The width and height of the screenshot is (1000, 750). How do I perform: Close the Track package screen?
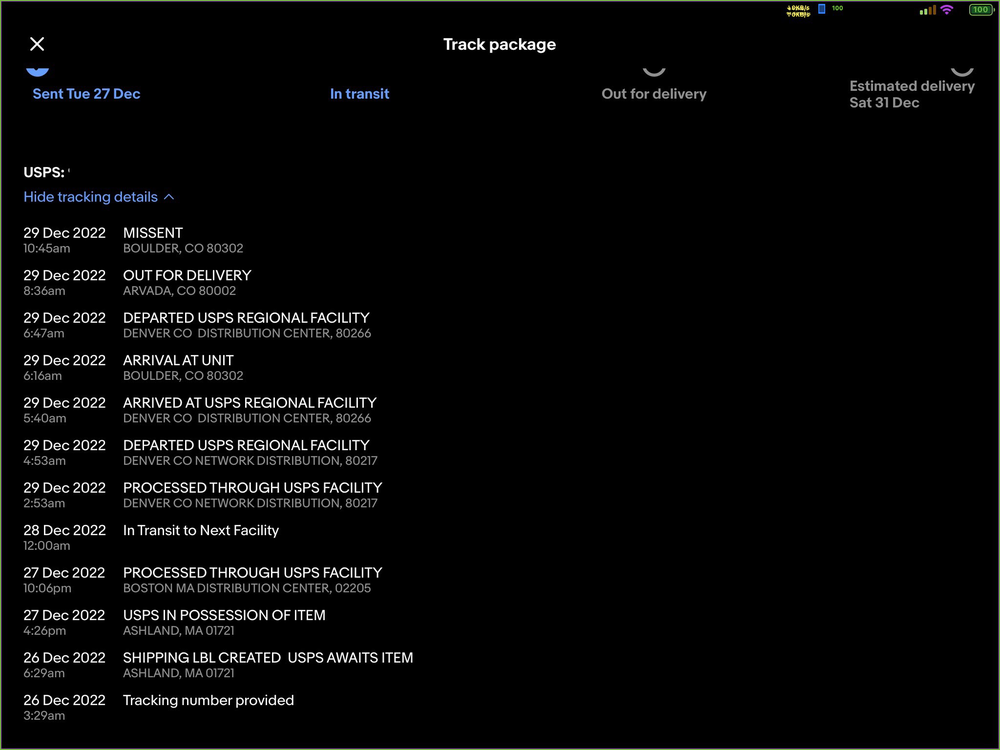pyautogui.click(x=37, y=44)
